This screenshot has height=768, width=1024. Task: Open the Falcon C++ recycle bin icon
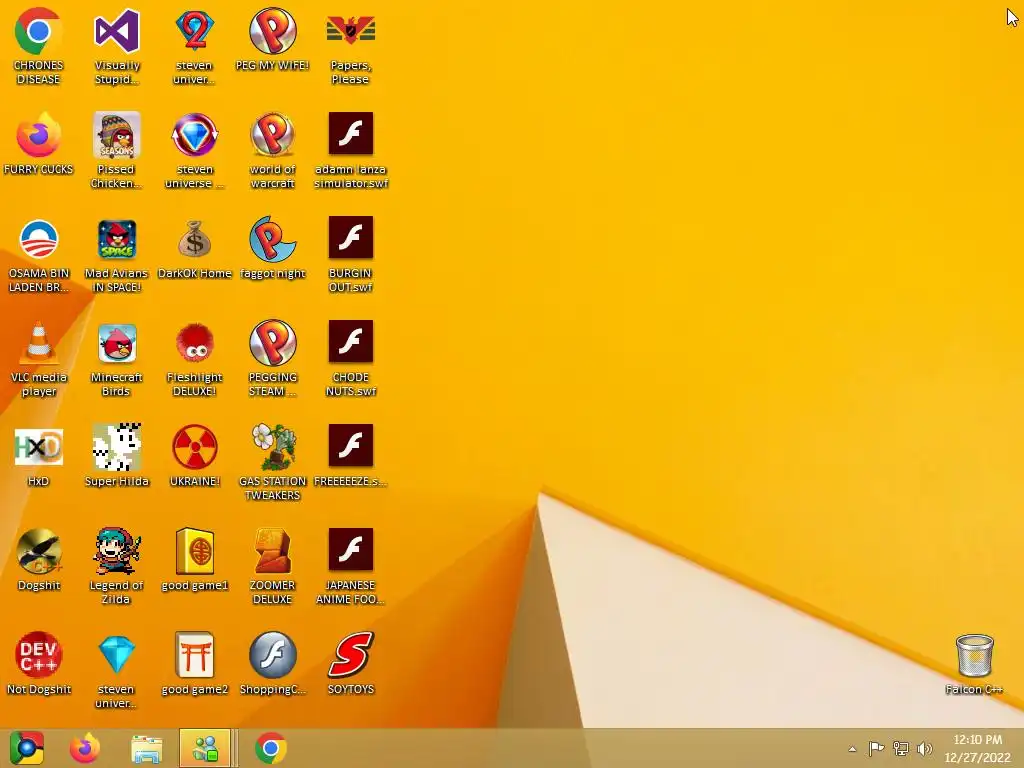pos(974,664)
